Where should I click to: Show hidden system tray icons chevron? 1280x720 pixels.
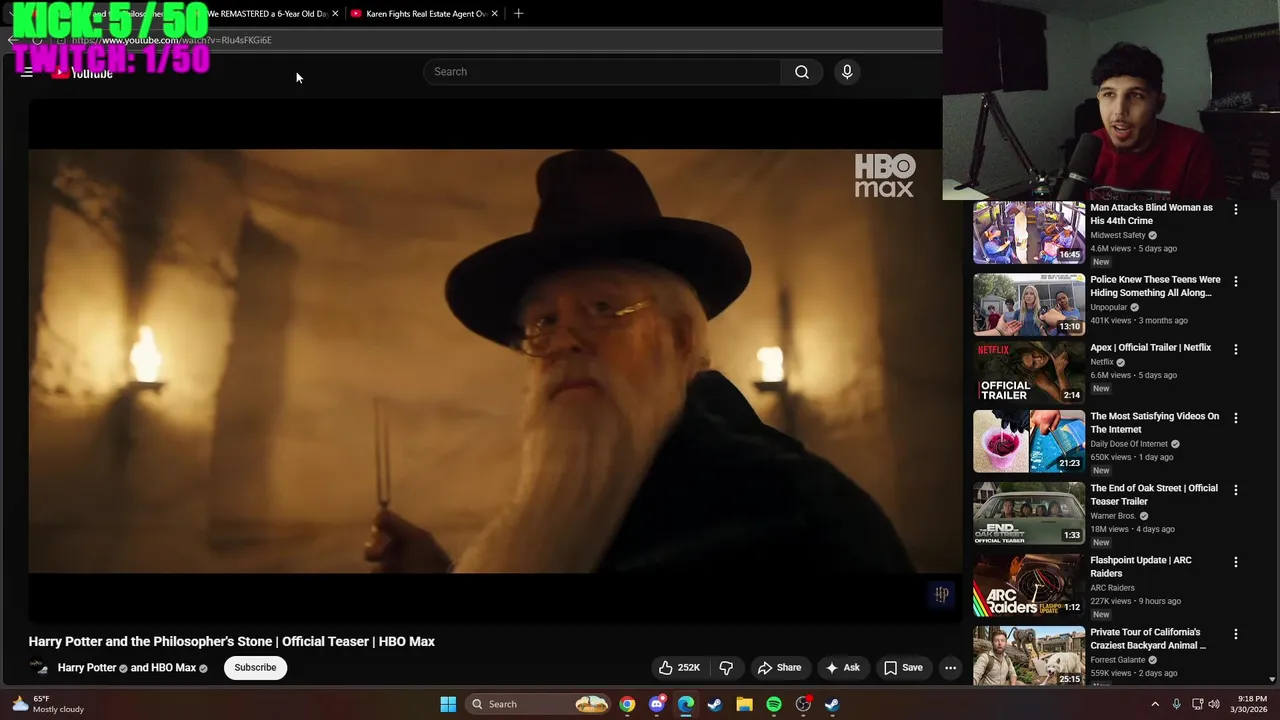tap(1155, 704)
